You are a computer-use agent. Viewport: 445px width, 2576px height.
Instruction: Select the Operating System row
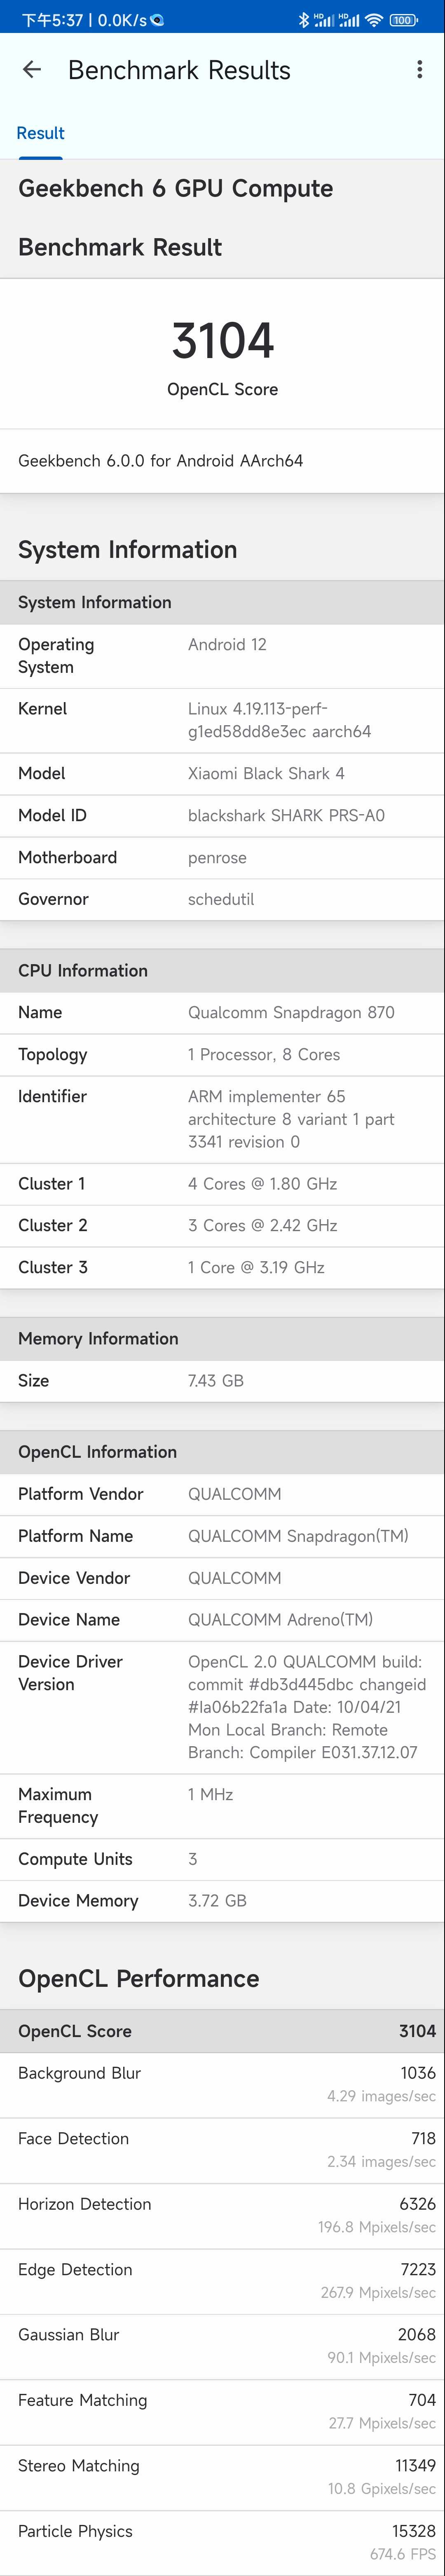(222, 656)
